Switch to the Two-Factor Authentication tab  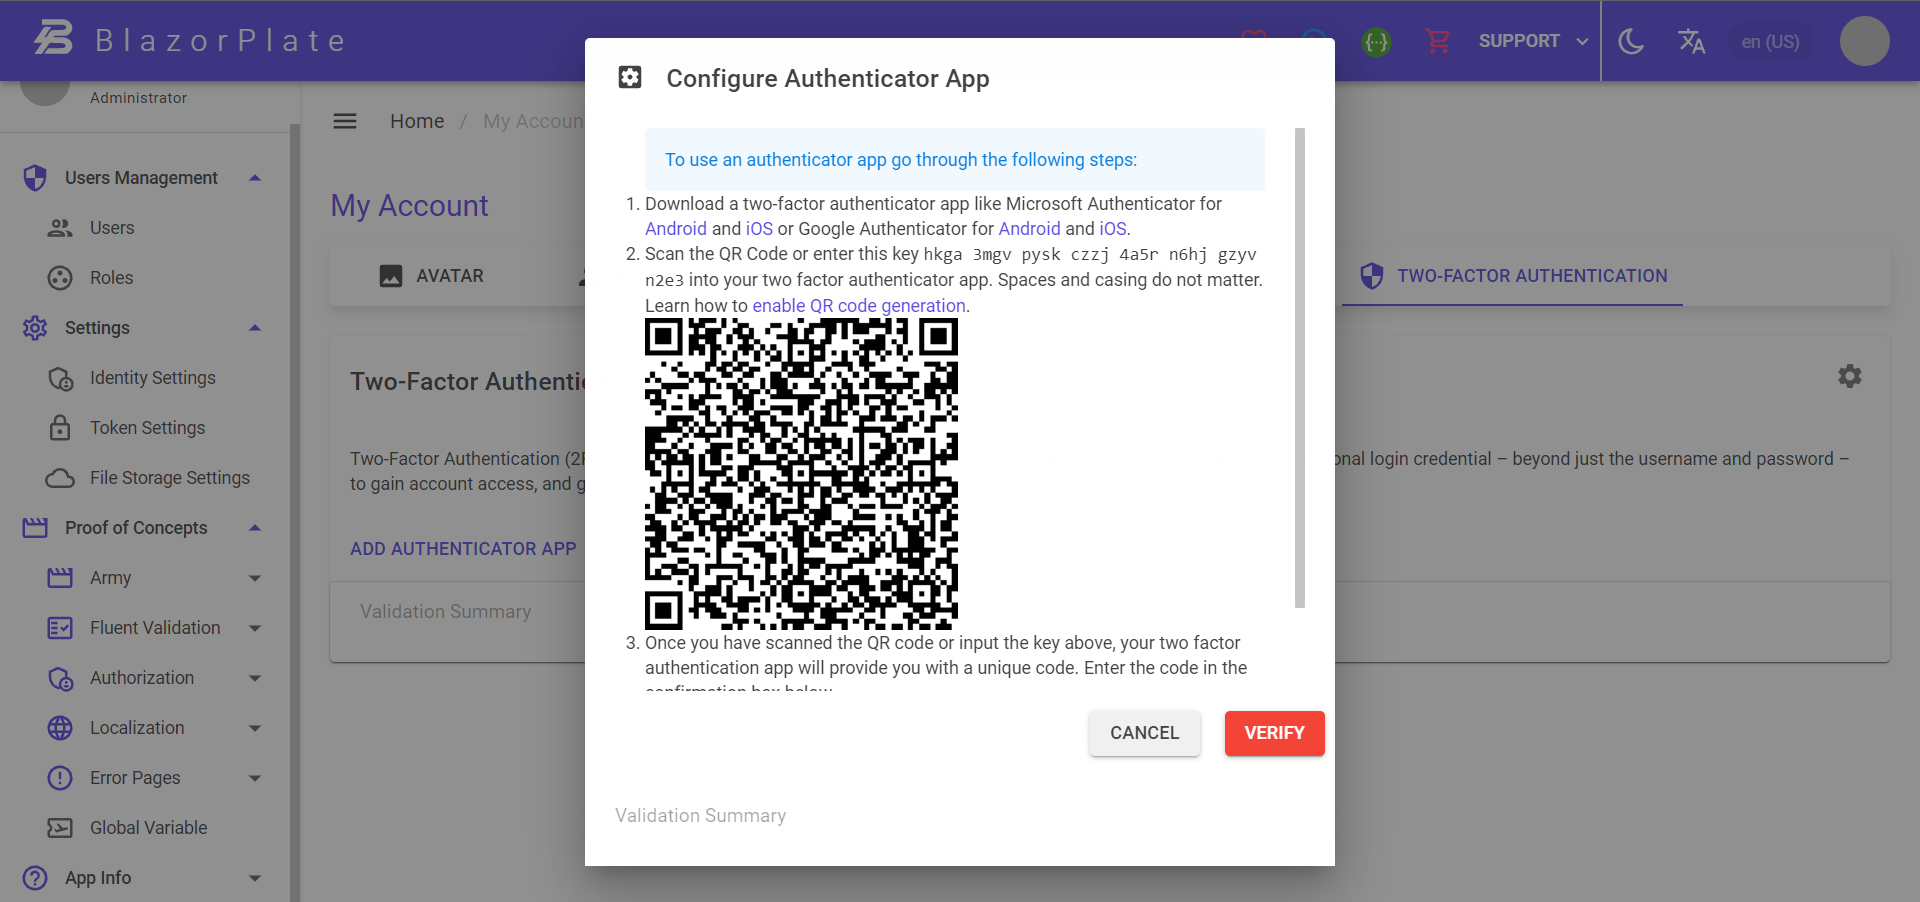[x=1512, y=276]
